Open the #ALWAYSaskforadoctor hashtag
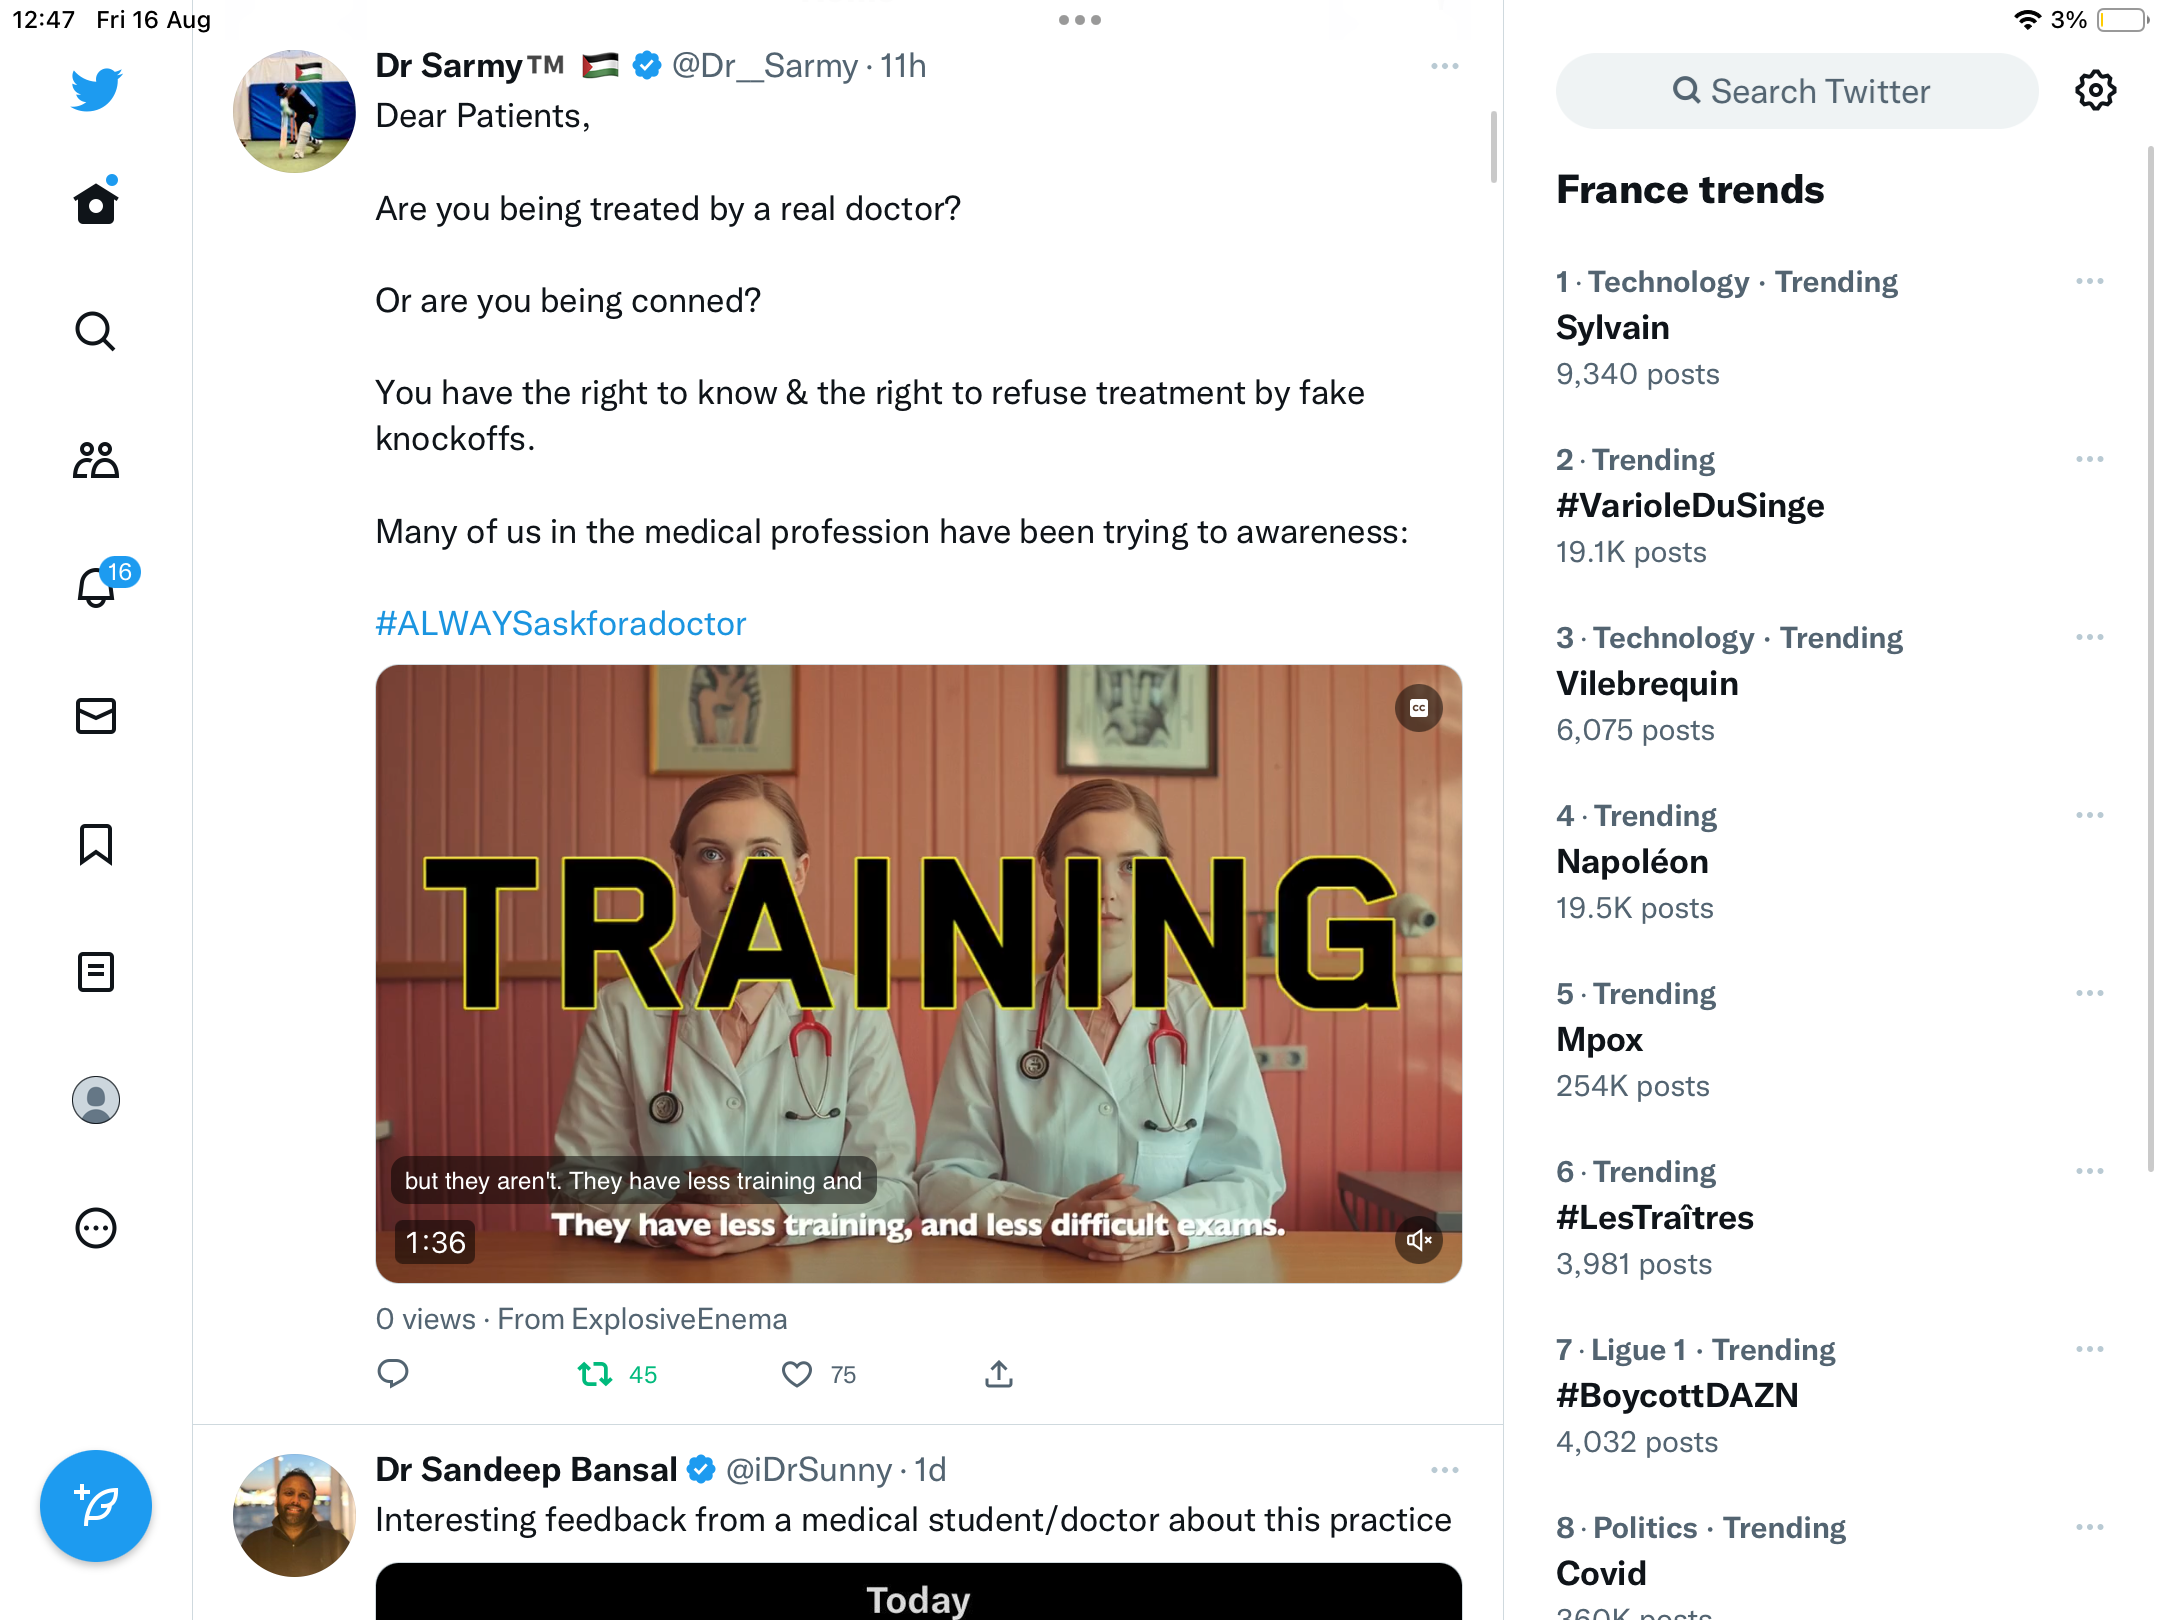 561,623
